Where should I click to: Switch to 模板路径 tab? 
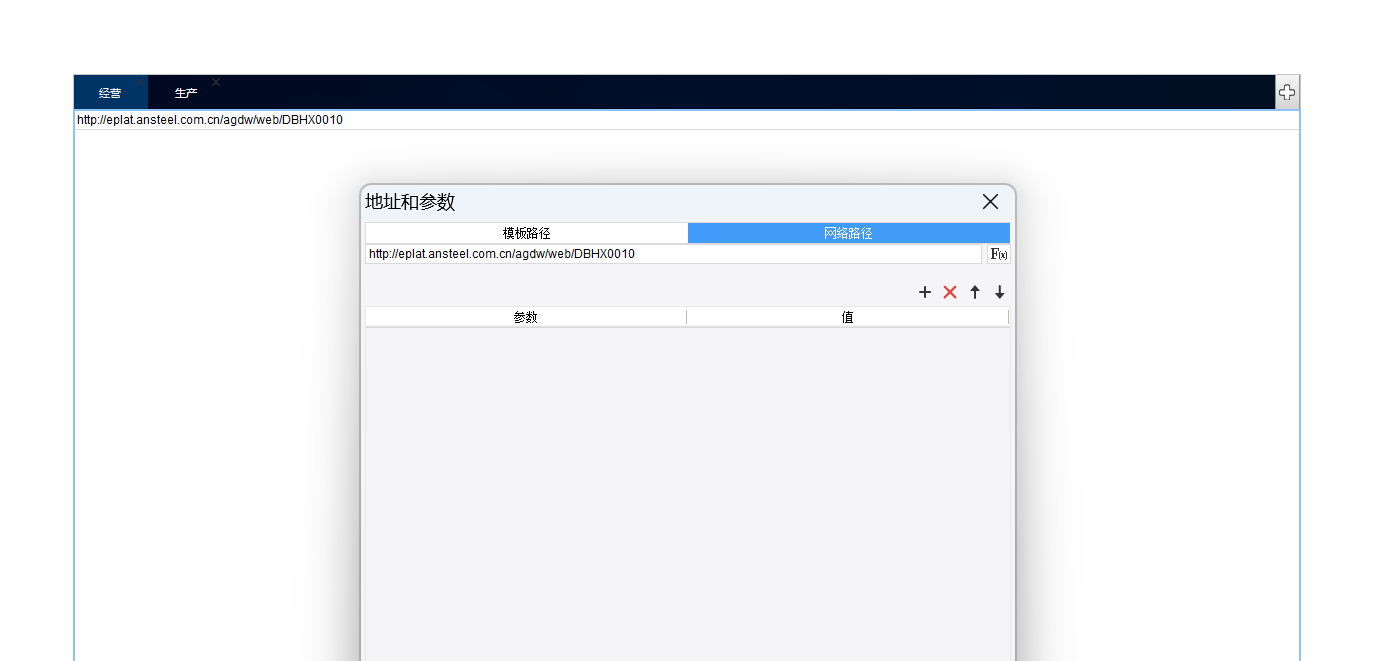(527, 233)
